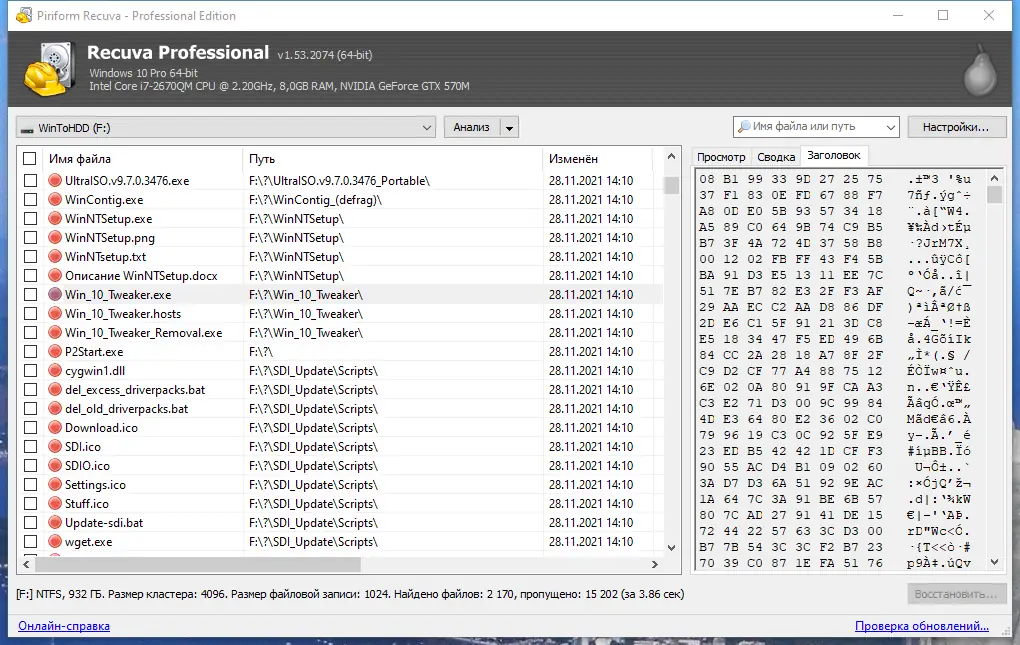Click the file list scroll-up arrow
Screen dimensions: 1020x645
click(671, 157)
